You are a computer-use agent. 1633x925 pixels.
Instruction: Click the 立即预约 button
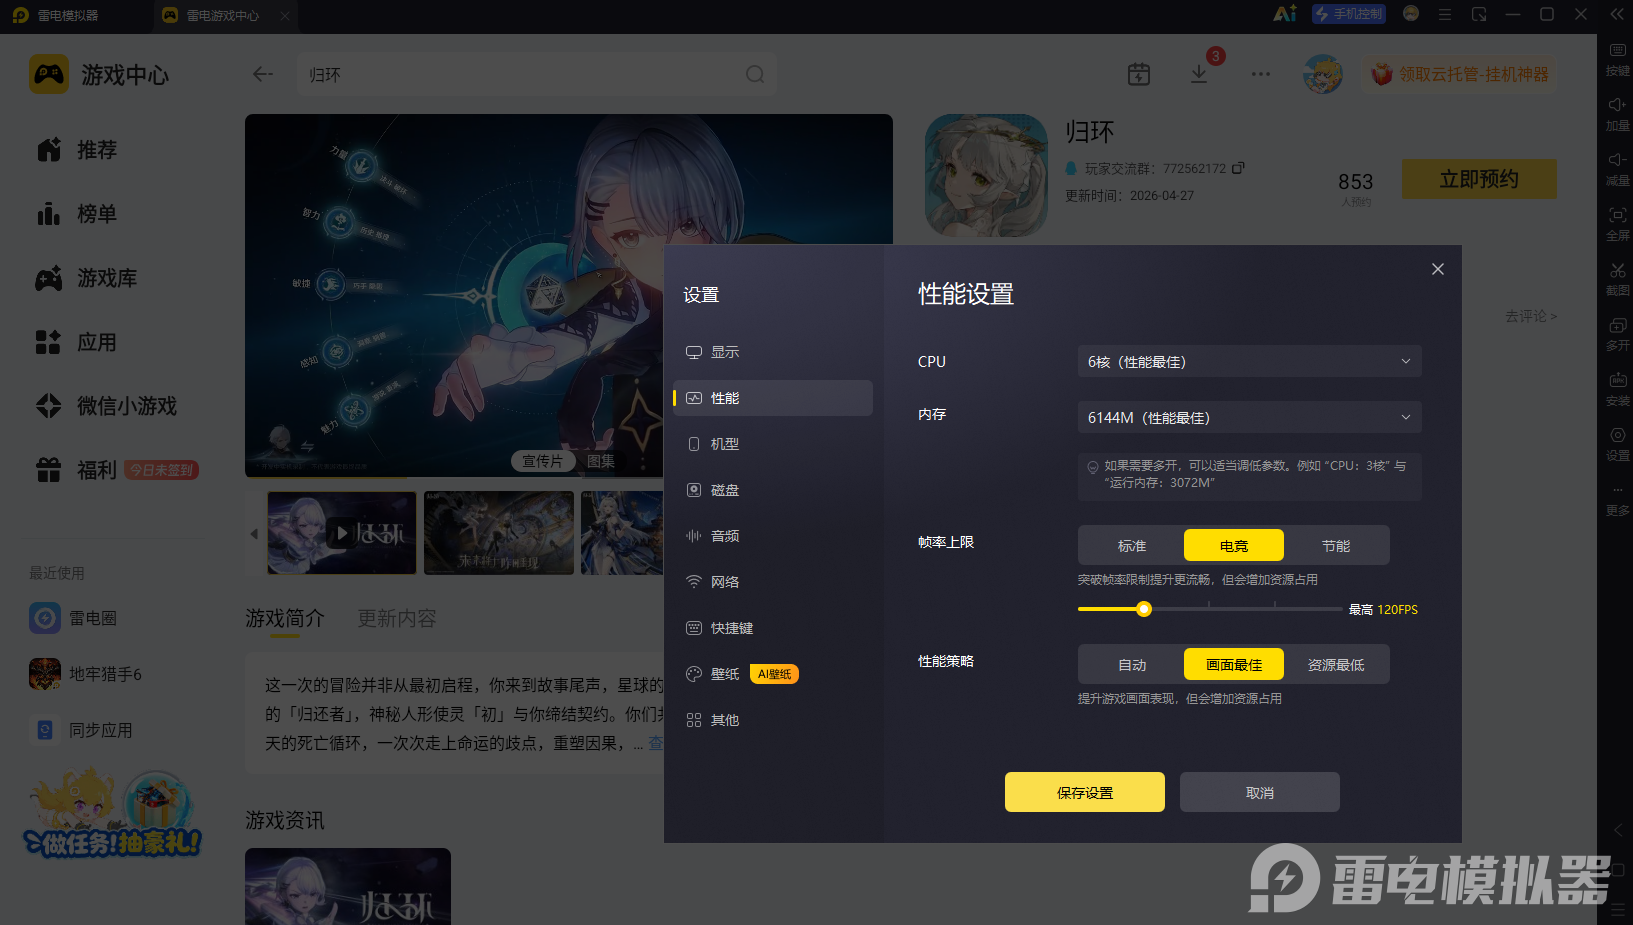pos(1479,179)
